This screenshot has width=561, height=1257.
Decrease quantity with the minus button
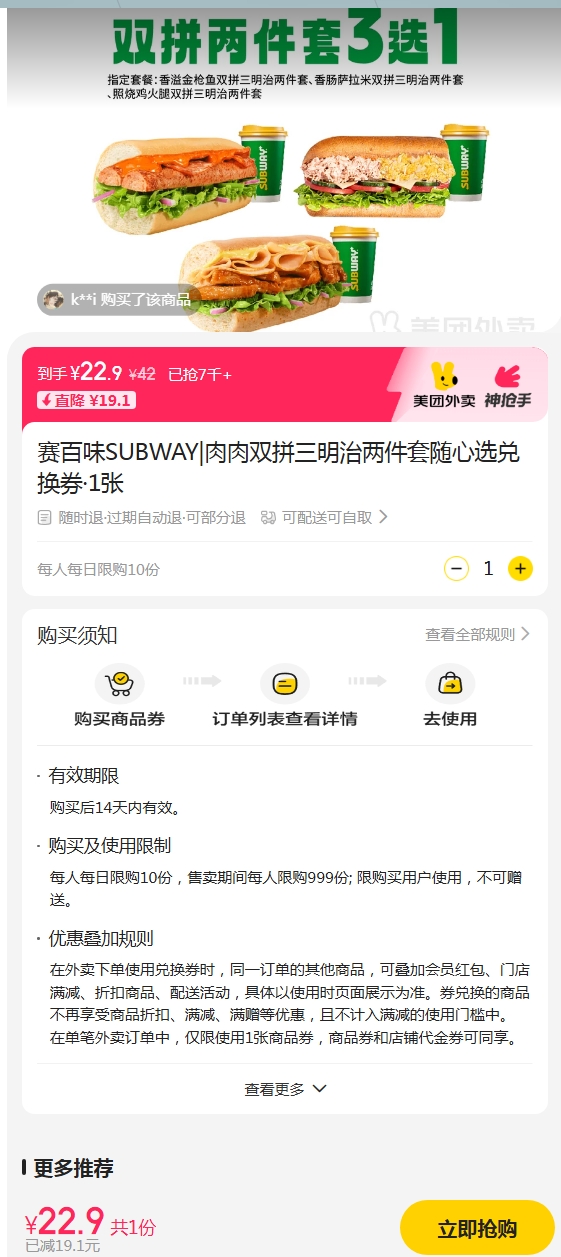(456, 569)
